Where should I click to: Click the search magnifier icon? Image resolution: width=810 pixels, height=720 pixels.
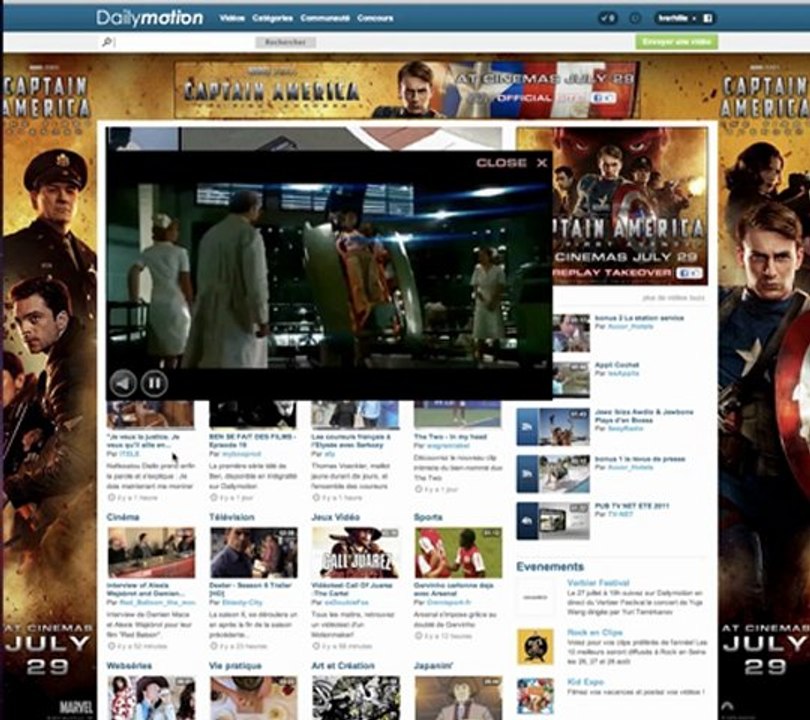107,42
